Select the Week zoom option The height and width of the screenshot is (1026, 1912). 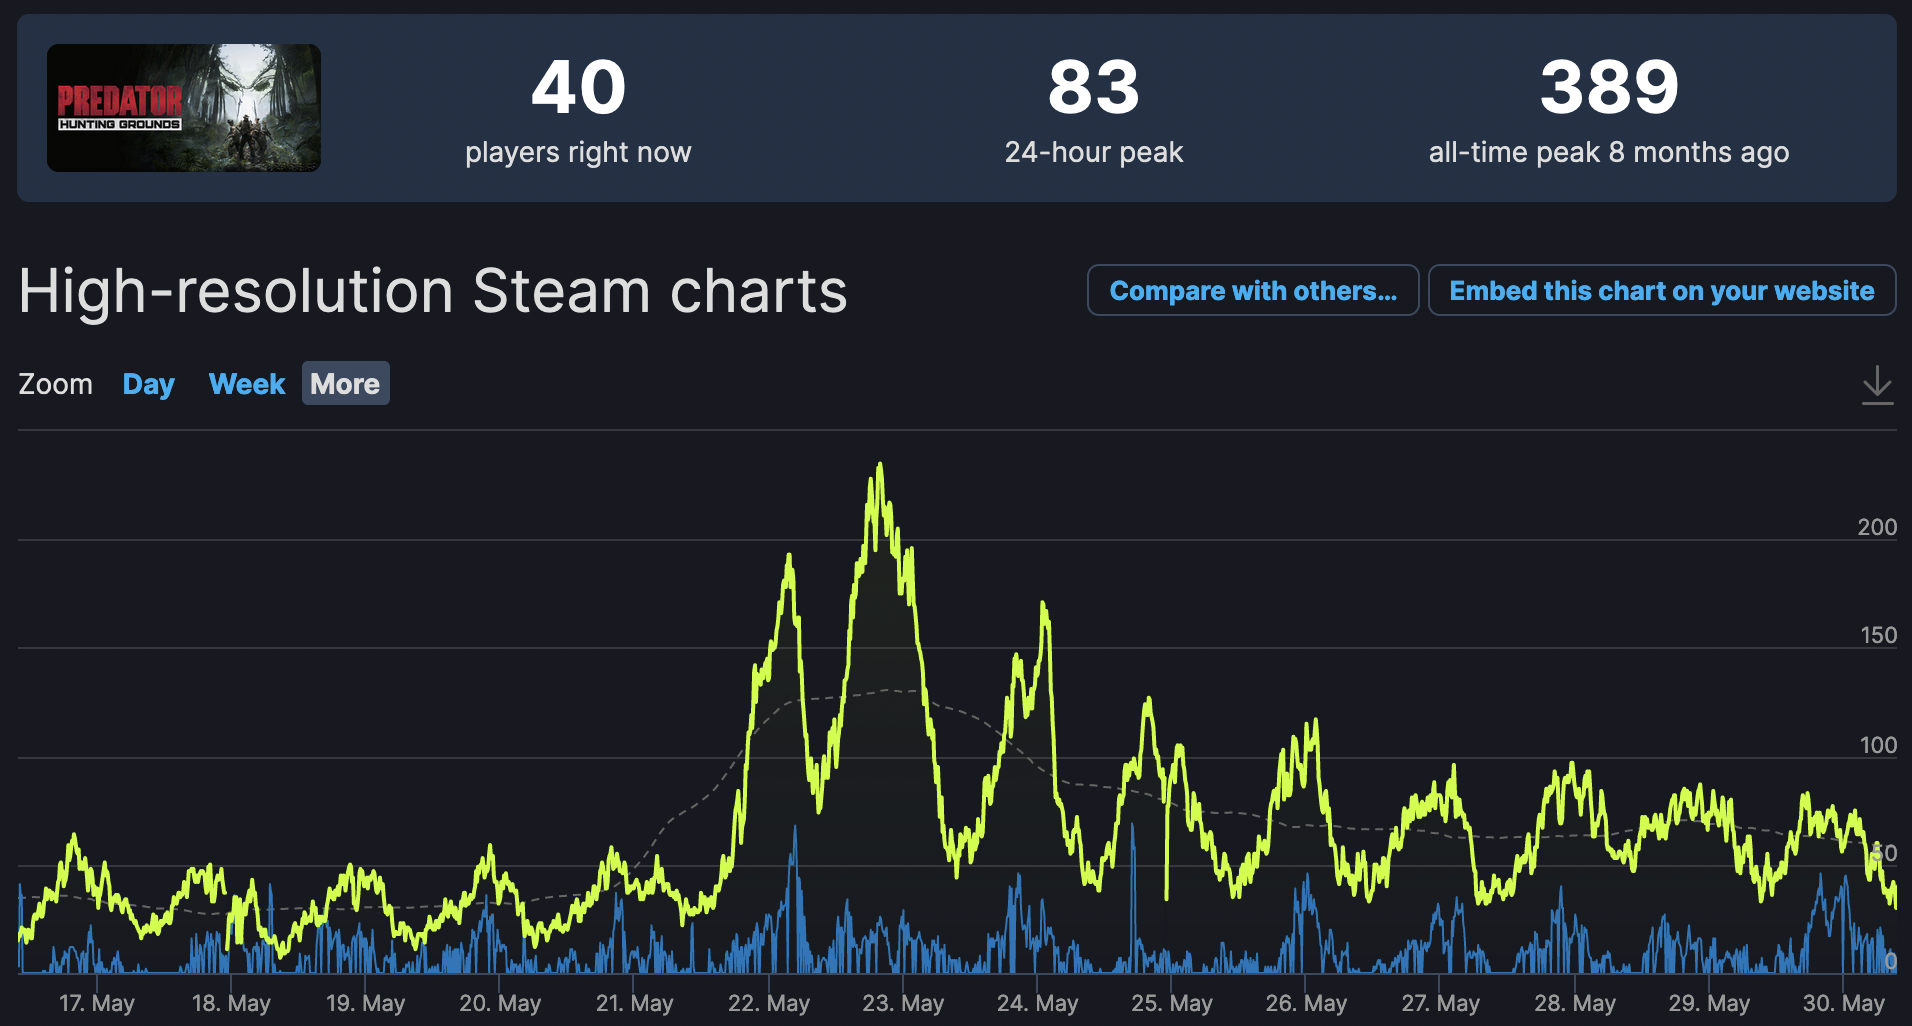[247, 384]
